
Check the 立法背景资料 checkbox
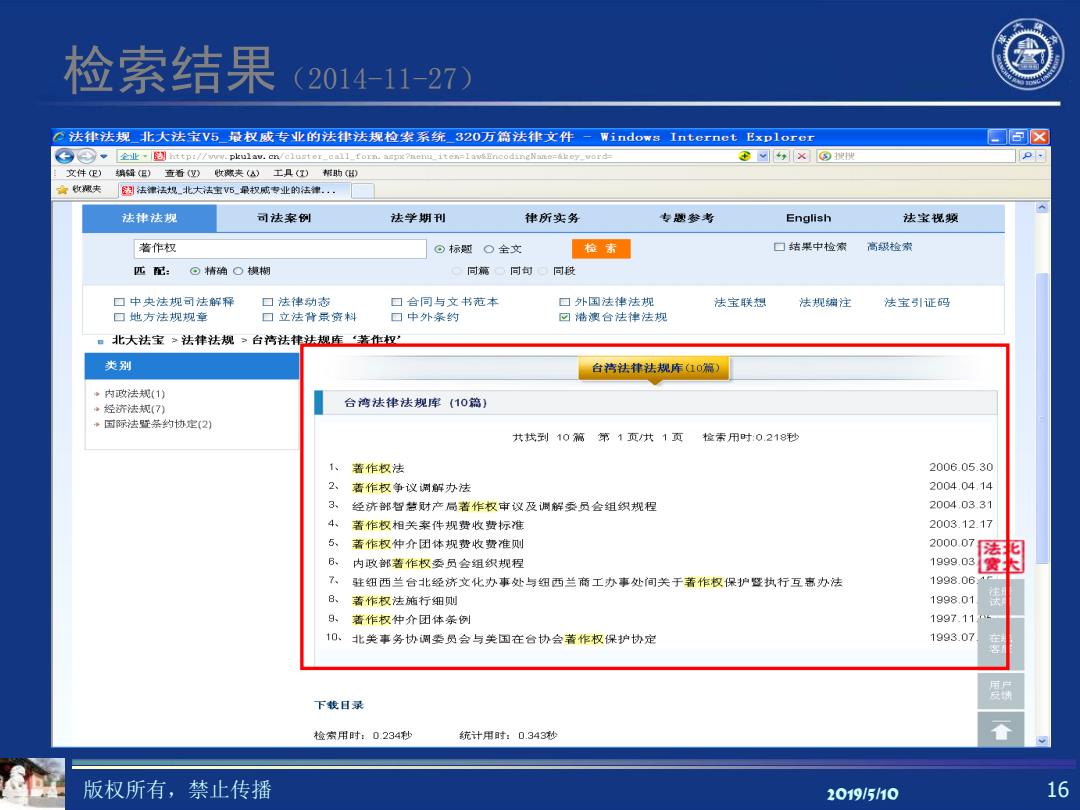coord(268,318)
